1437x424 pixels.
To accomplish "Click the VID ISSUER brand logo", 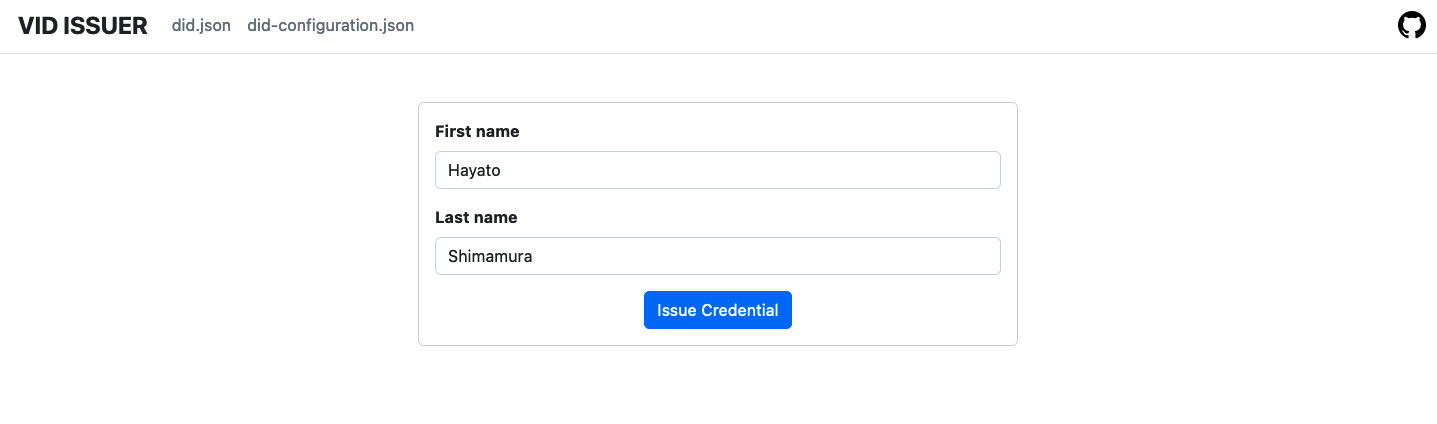I will coord(83,26).
